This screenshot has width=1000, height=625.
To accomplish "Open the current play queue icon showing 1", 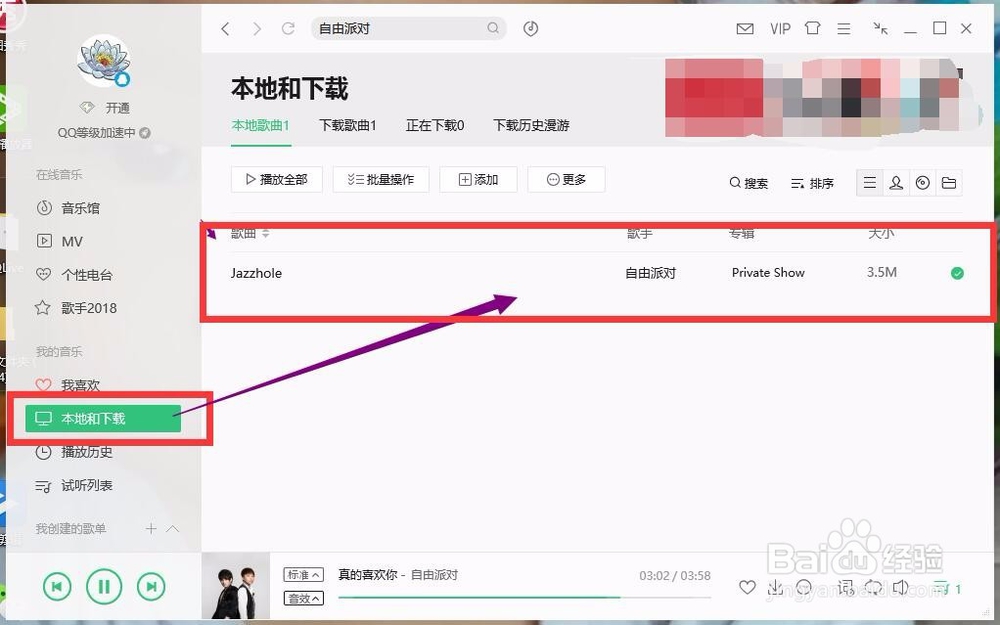I will click(945, 588).
